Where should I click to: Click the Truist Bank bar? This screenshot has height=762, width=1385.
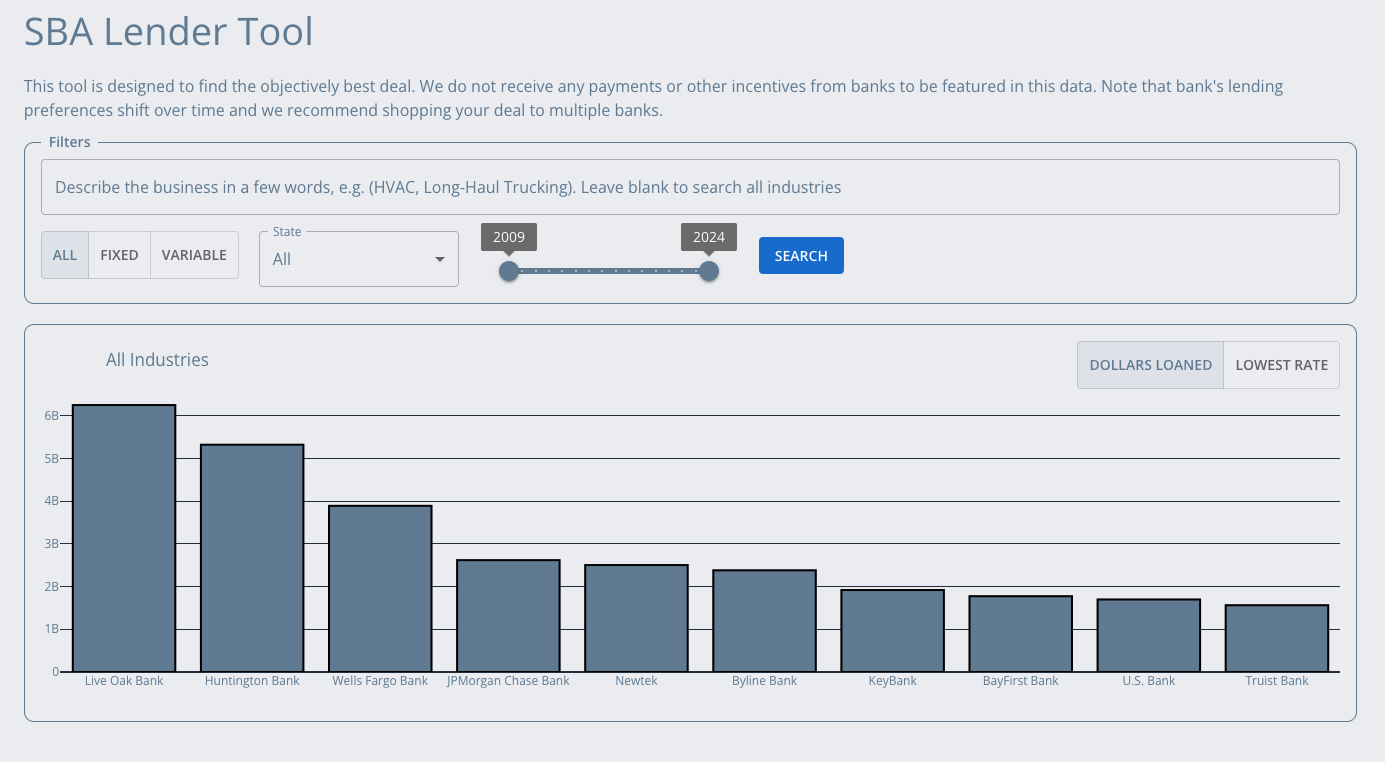[1276, 638]
